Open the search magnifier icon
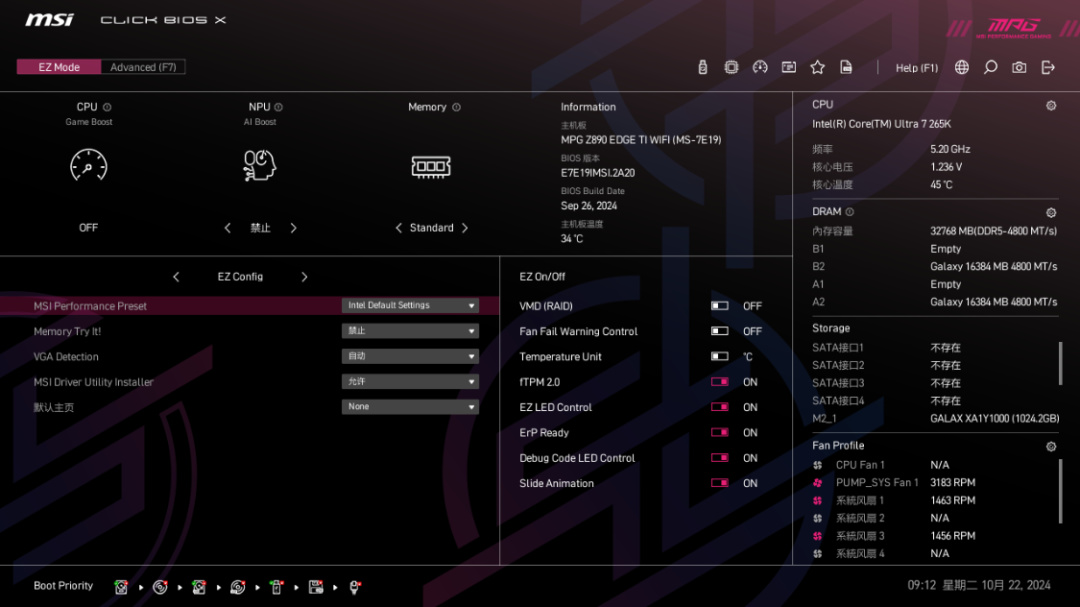The image size is (1080, 607). [990, 68]
